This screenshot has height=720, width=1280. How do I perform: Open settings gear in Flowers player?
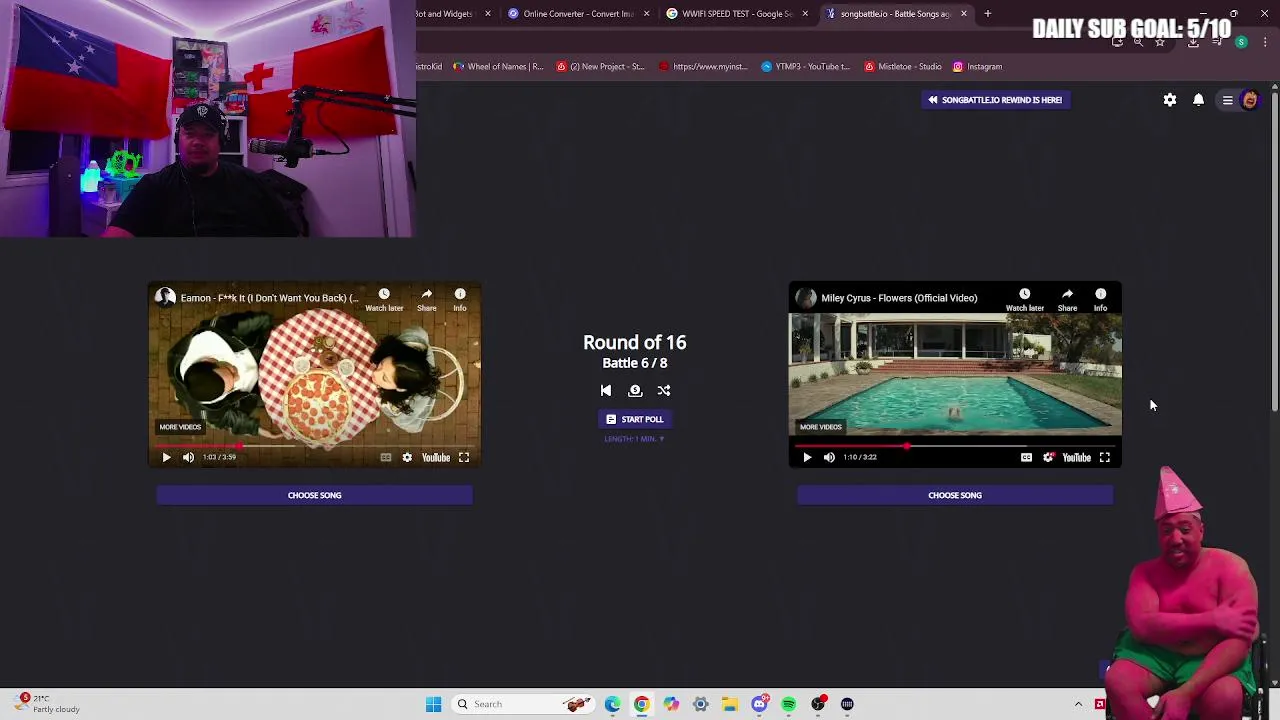pos(1048,457)
